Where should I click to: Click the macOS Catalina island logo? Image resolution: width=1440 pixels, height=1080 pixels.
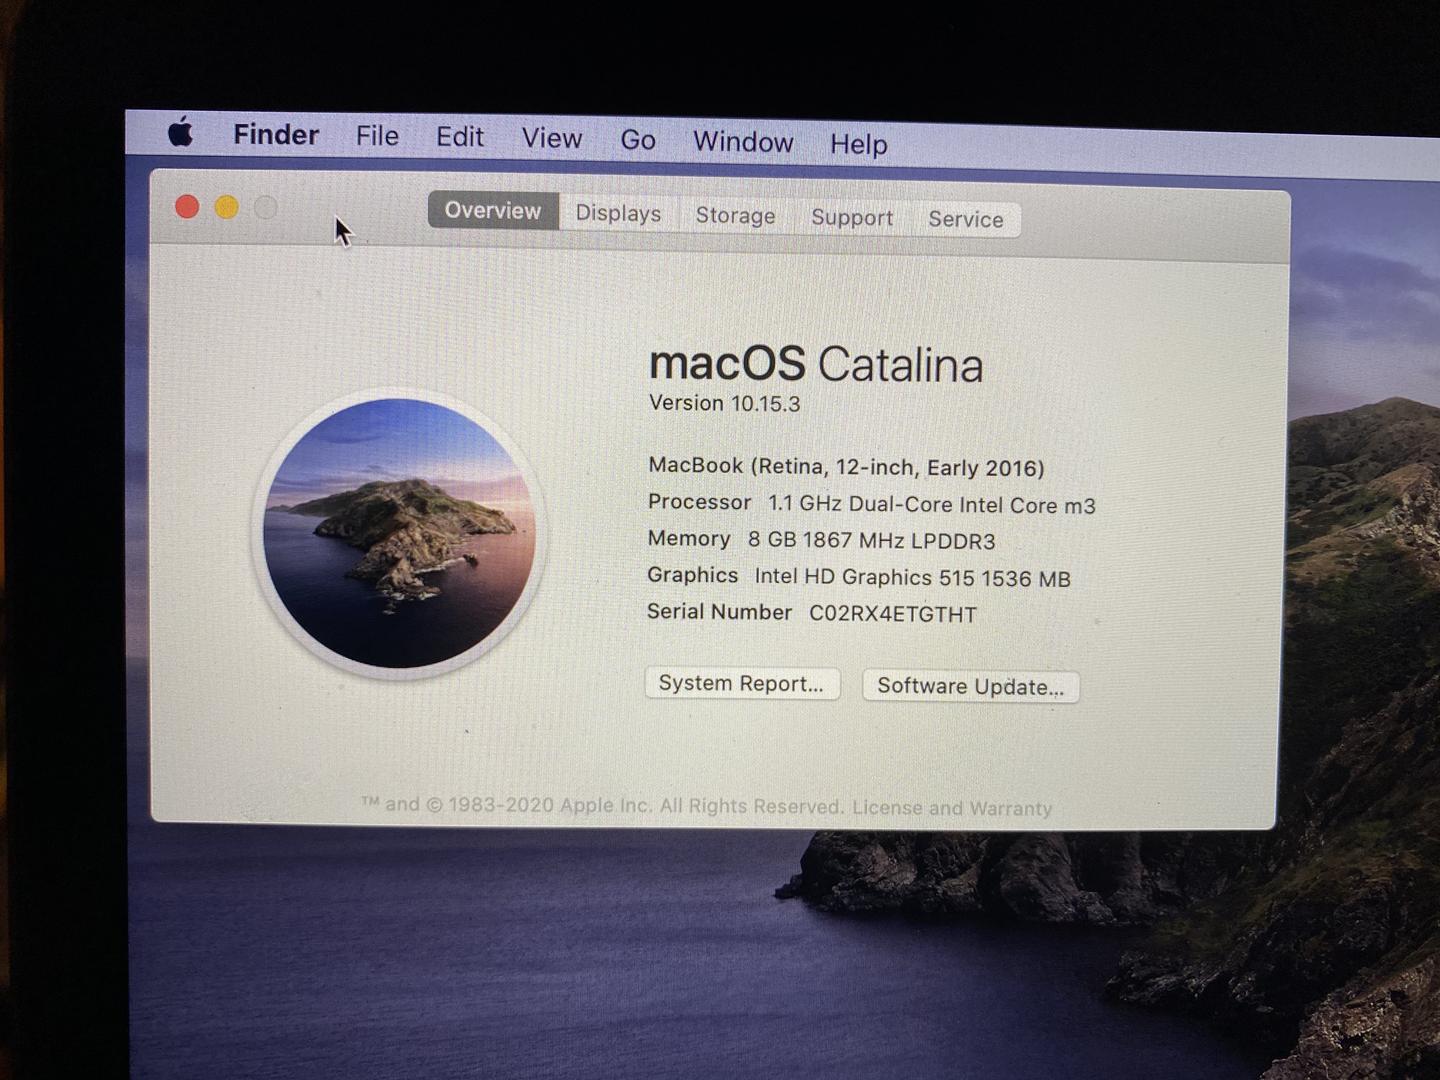coord(399,533)
